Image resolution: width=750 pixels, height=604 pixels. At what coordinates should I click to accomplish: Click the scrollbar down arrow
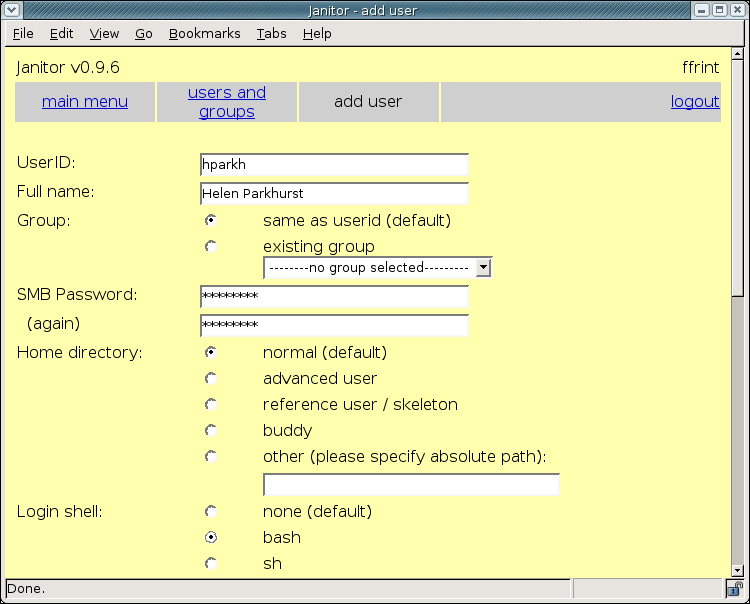737,570
